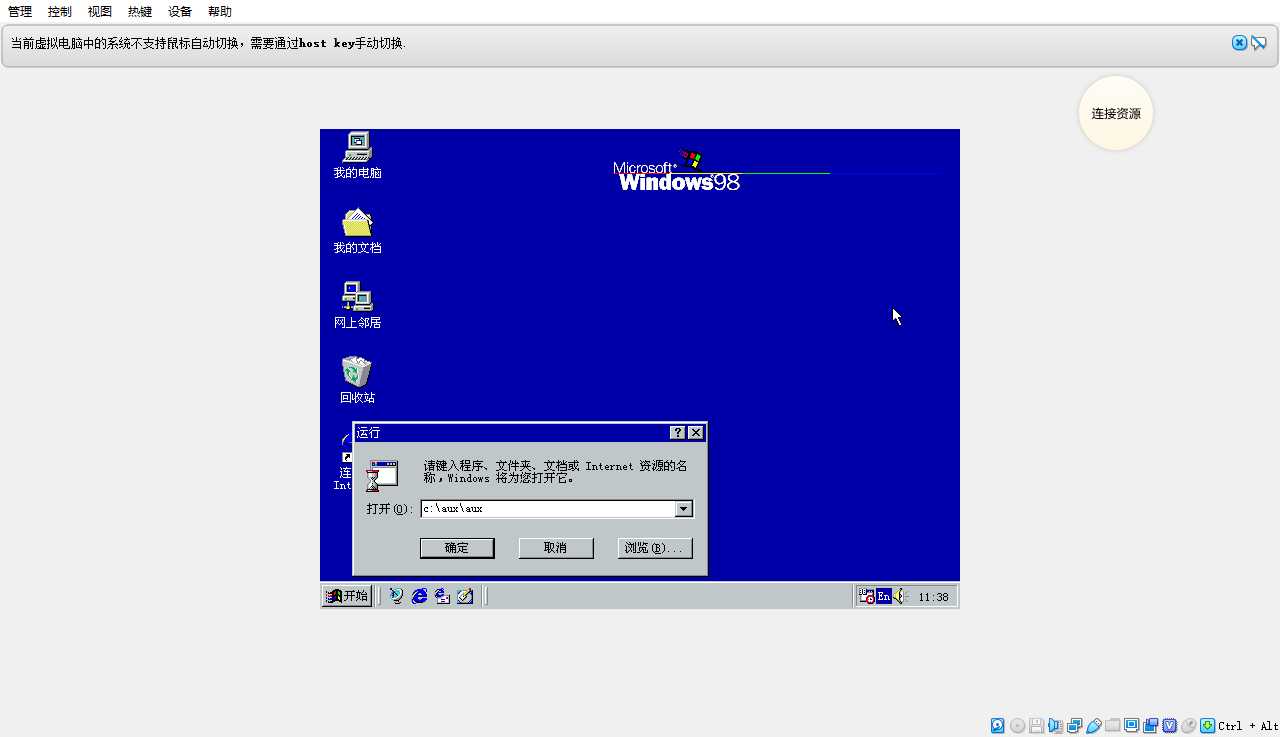Screen dimensions: 1280x737
Task: Click the floppy disk status icon
Action: [1036, 726]
